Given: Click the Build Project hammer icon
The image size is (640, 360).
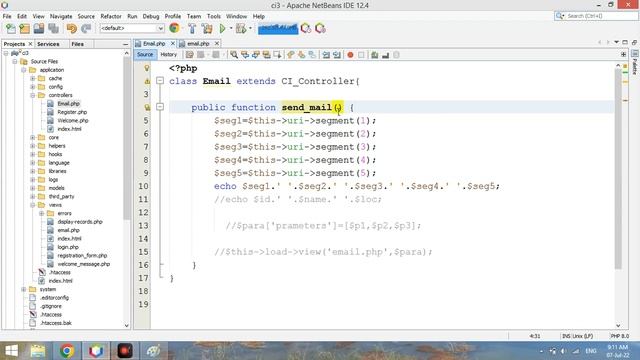Looking at the screenshot, I should (192, 29).
